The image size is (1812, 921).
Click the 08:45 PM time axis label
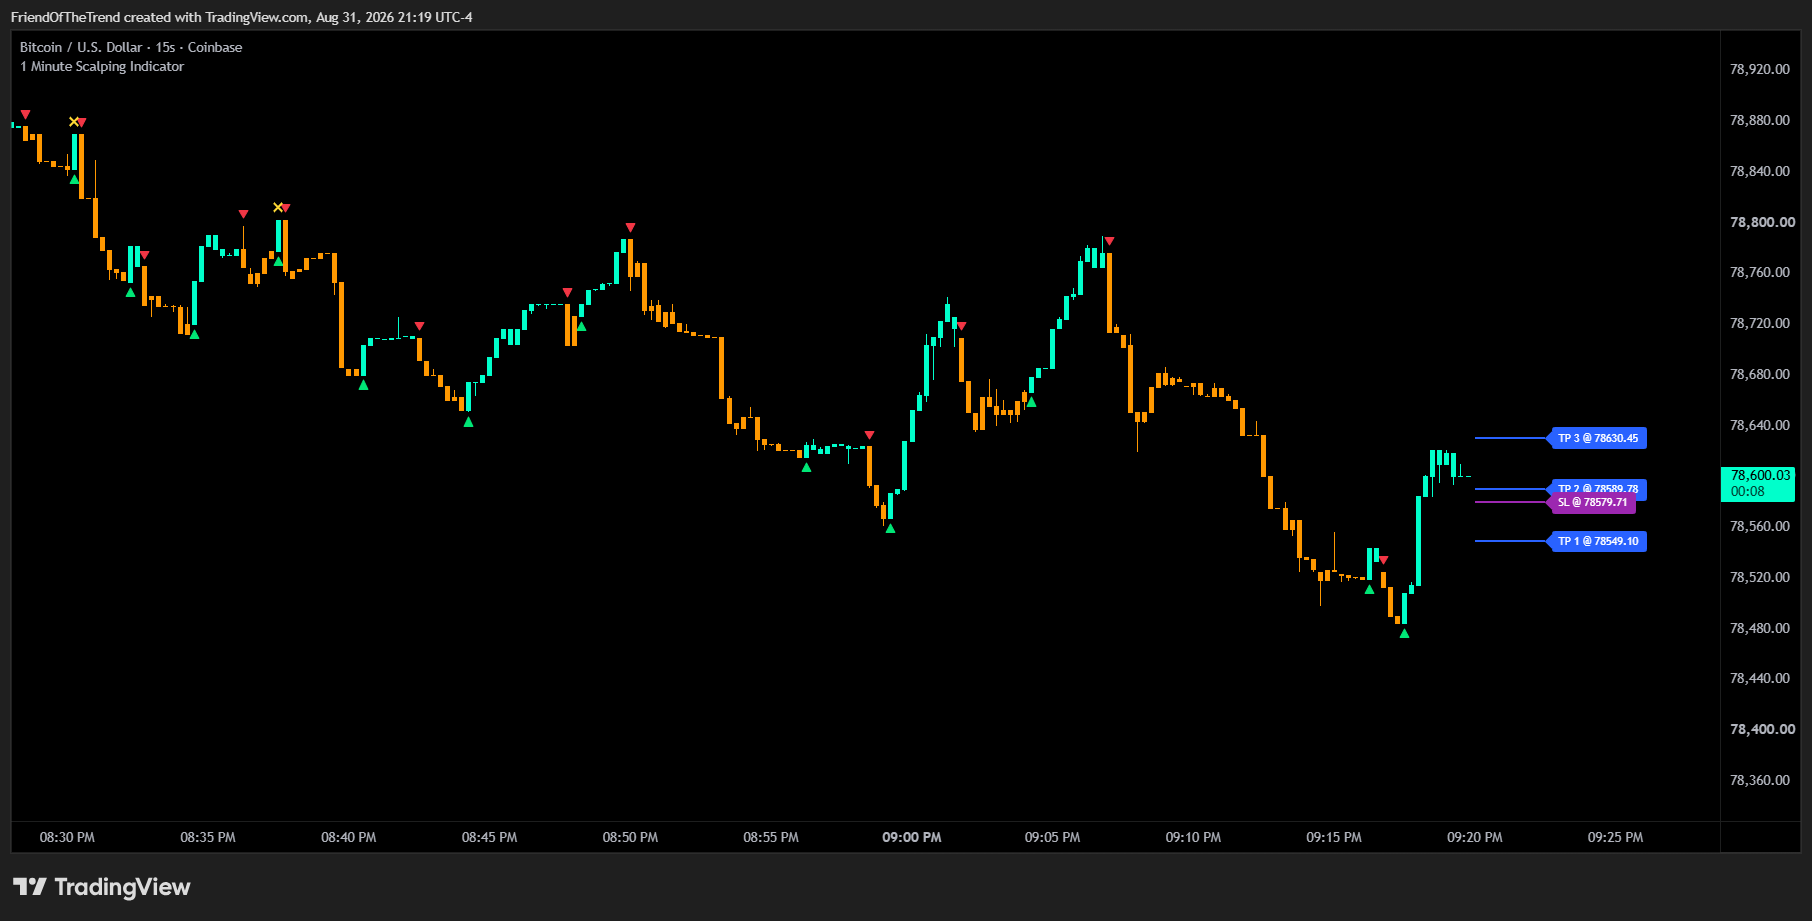[x=489, y=837]
